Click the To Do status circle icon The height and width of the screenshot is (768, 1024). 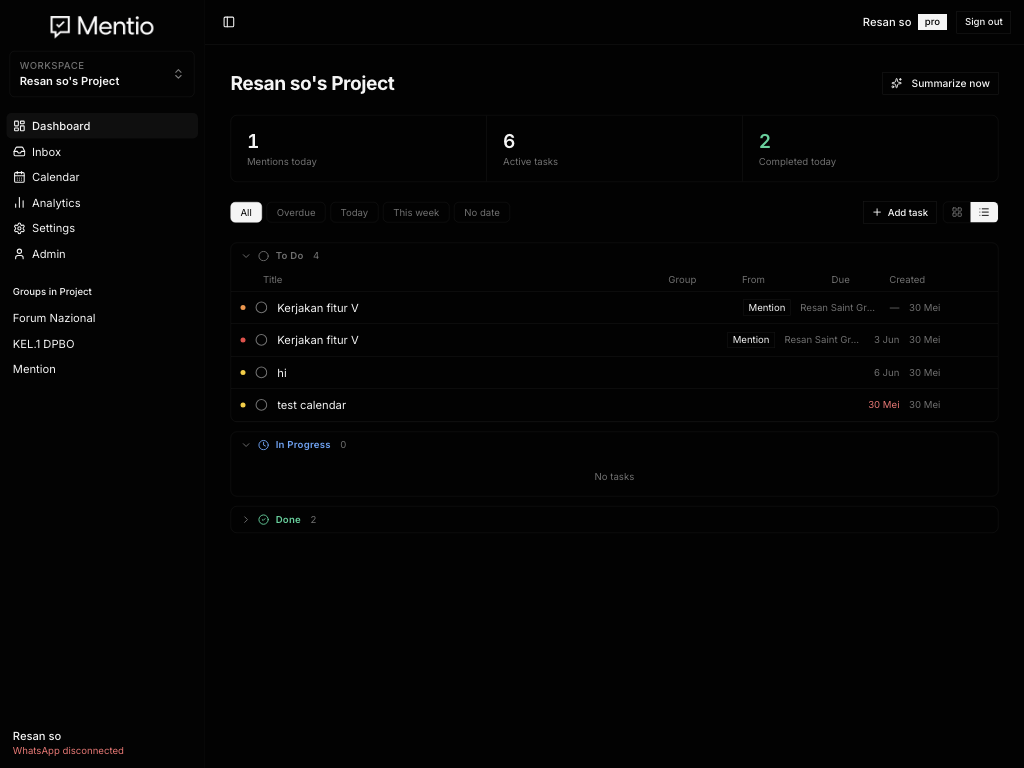click(x=264, y=256)
